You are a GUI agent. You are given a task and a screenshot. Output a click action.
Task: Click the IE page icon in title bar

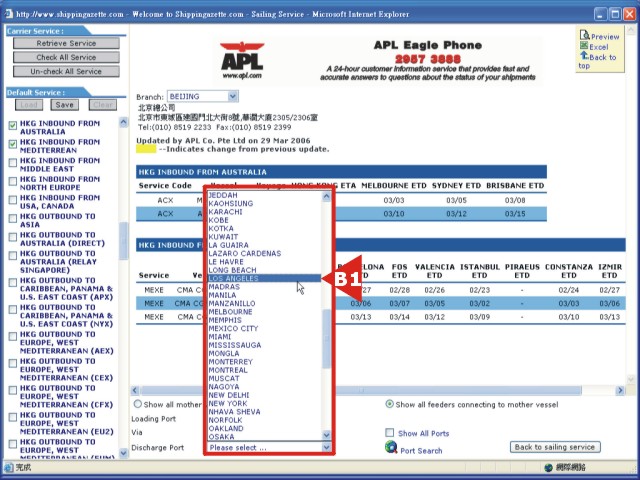click(9, 14)
